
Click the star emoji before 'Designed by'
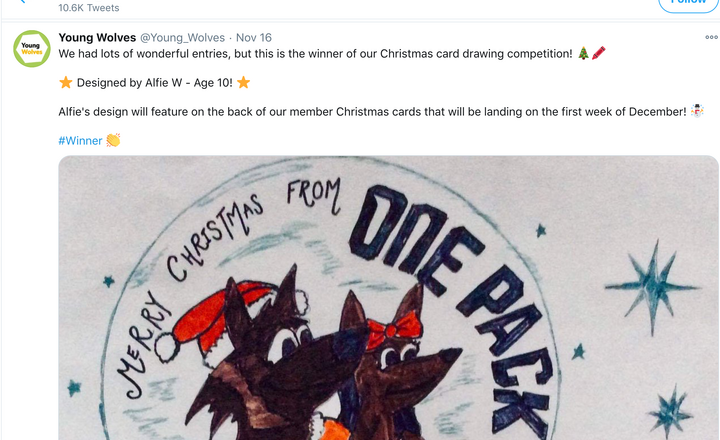point(66,82)
